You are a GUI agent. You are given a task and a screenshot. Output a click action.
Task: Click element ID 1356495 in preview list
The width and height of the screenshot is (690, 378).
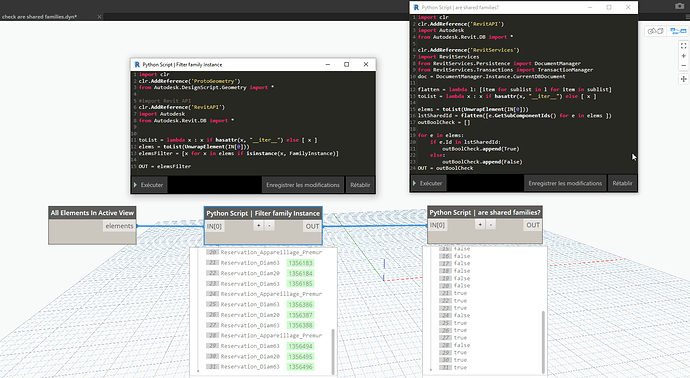(x=301, y=356)
